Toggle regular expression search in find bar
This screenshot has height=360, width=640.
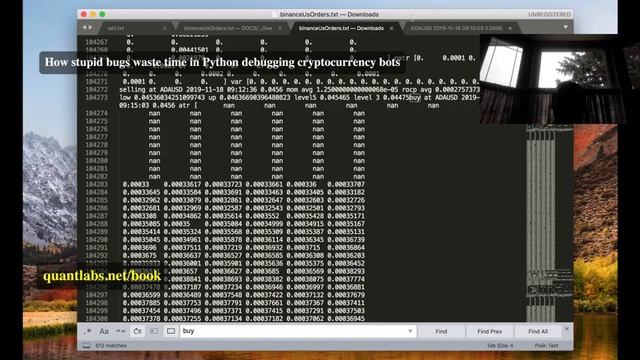click(x=87, y=331)
